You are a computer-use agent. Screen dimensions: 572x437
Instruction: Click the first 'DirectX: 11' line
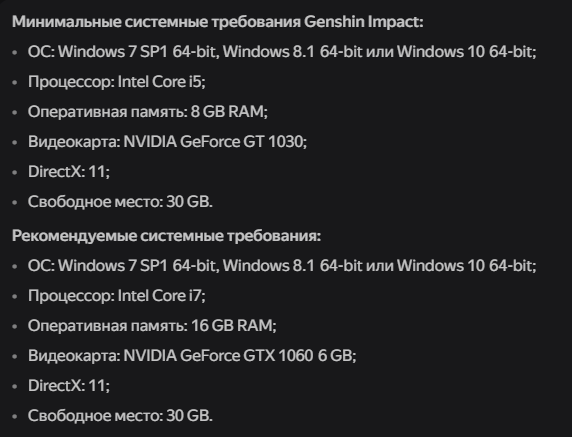tap(69, 171)
